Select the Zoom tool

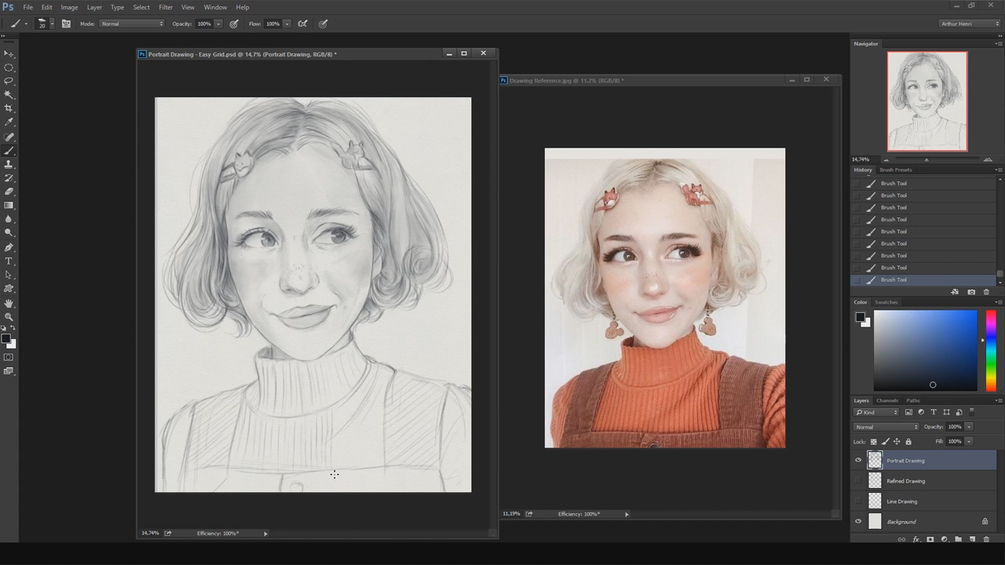[x=8, y=317]
